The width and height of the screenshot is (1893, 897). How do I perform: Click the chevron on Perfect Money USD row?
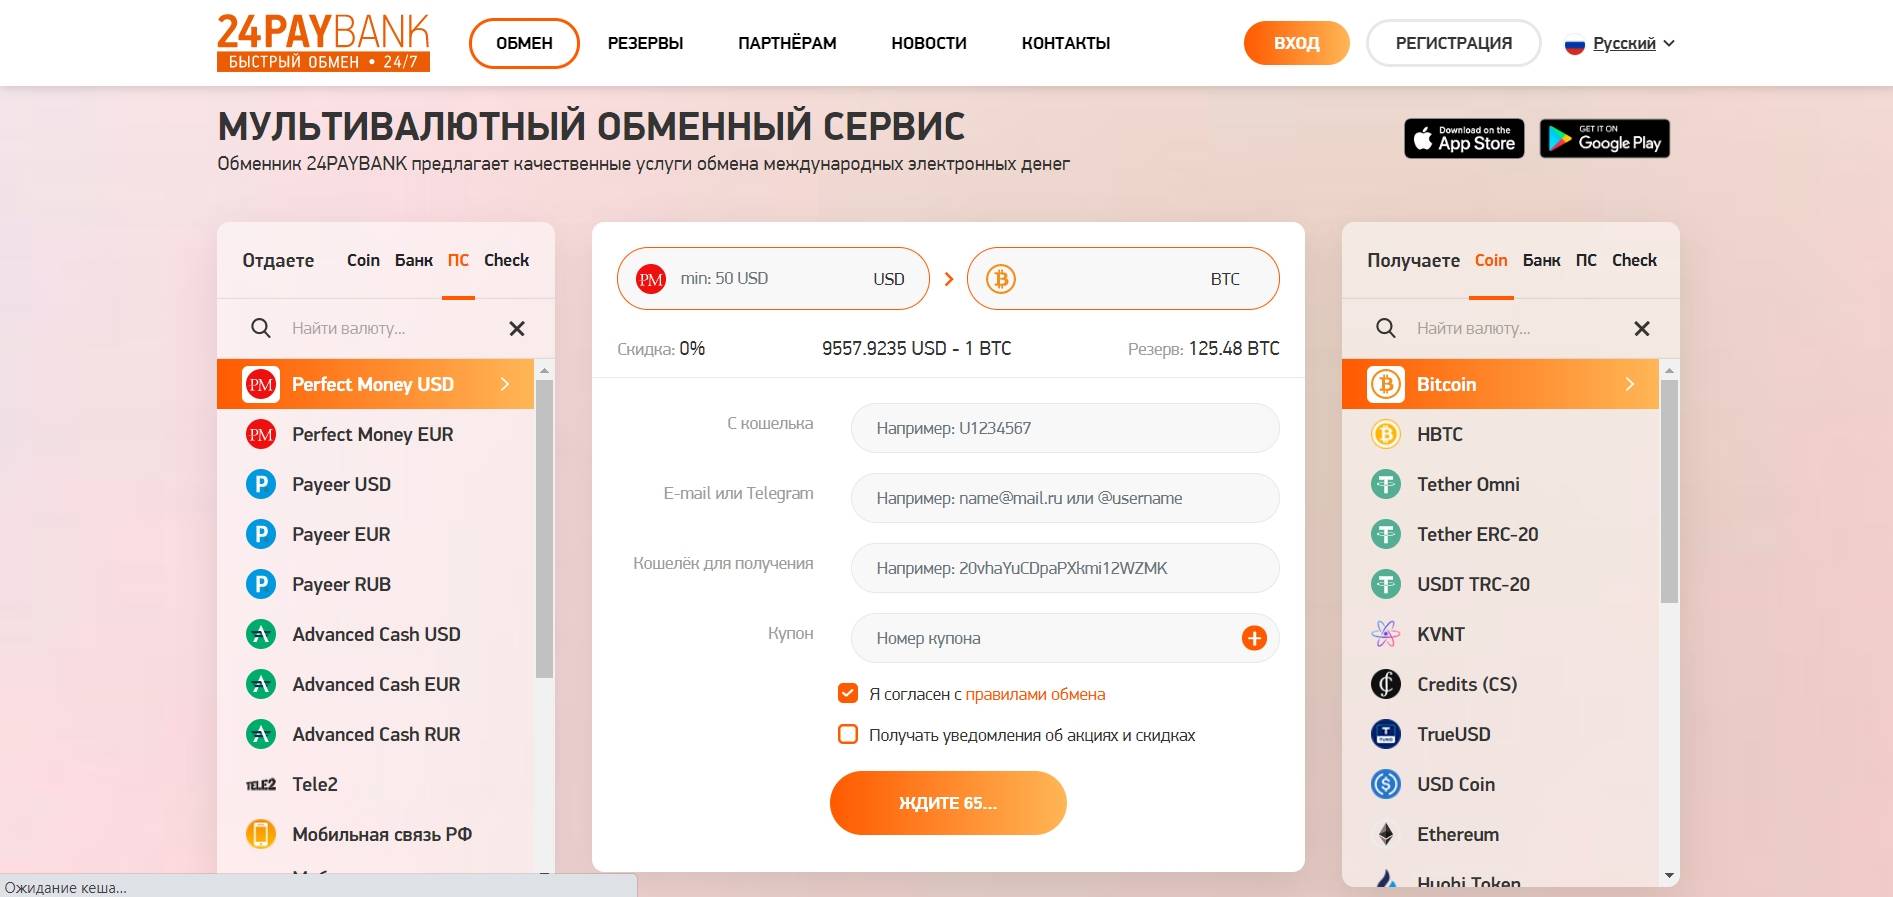click(505, 384)
